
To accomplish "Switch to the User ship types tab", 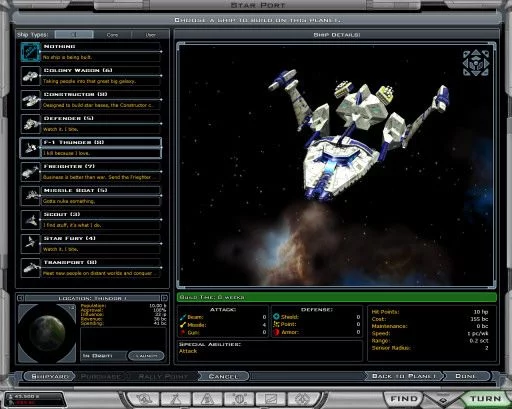I will 150,35.
